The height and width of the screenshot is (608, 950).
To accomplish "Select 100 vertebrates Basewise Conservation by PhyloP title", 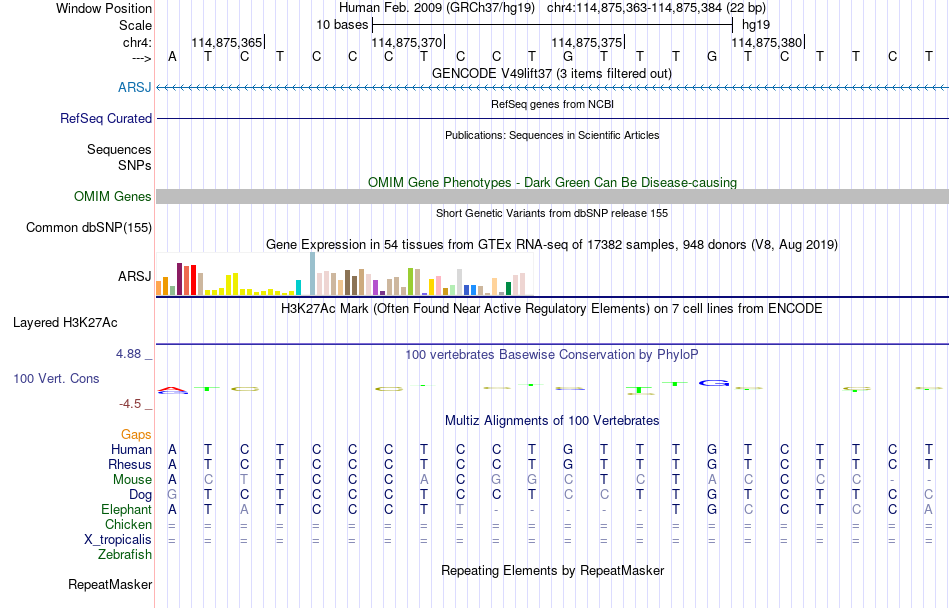I will (x=551, y=354).
